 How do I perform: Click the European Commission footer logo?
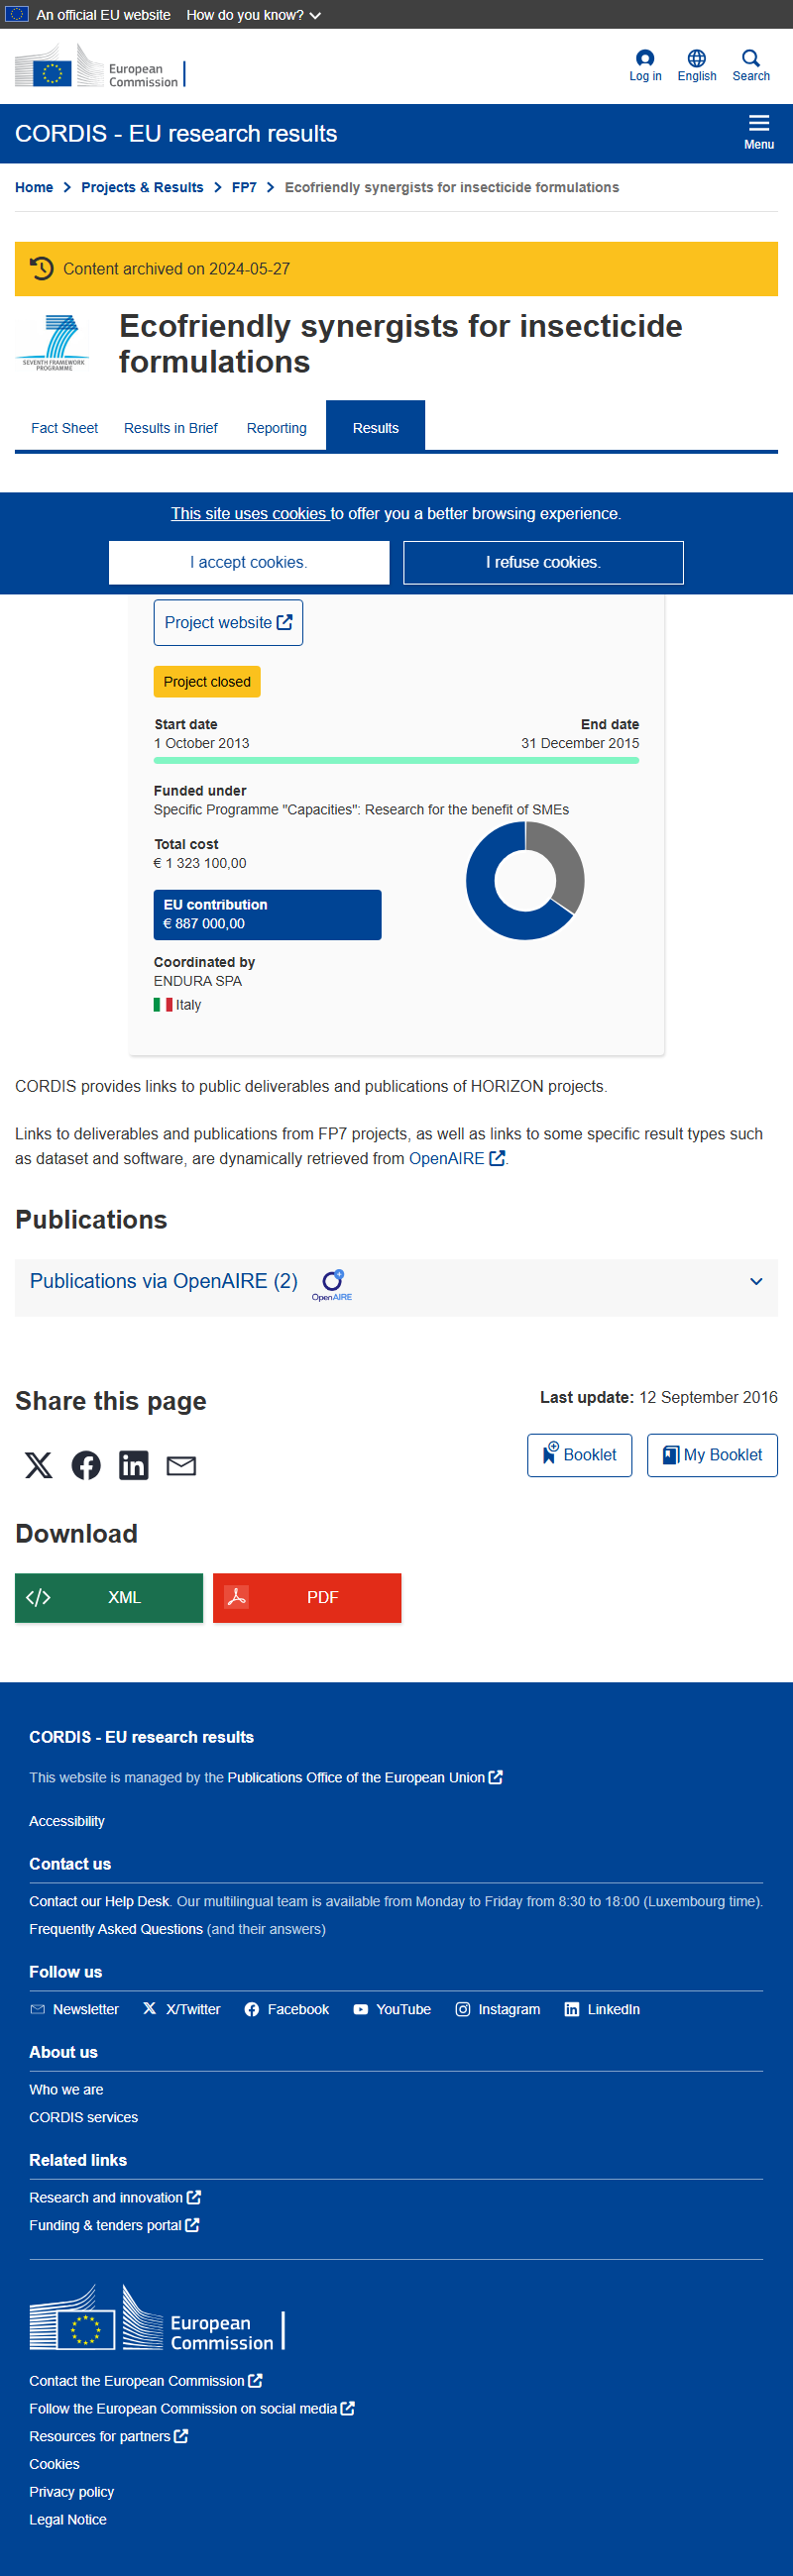[157, 2318]
